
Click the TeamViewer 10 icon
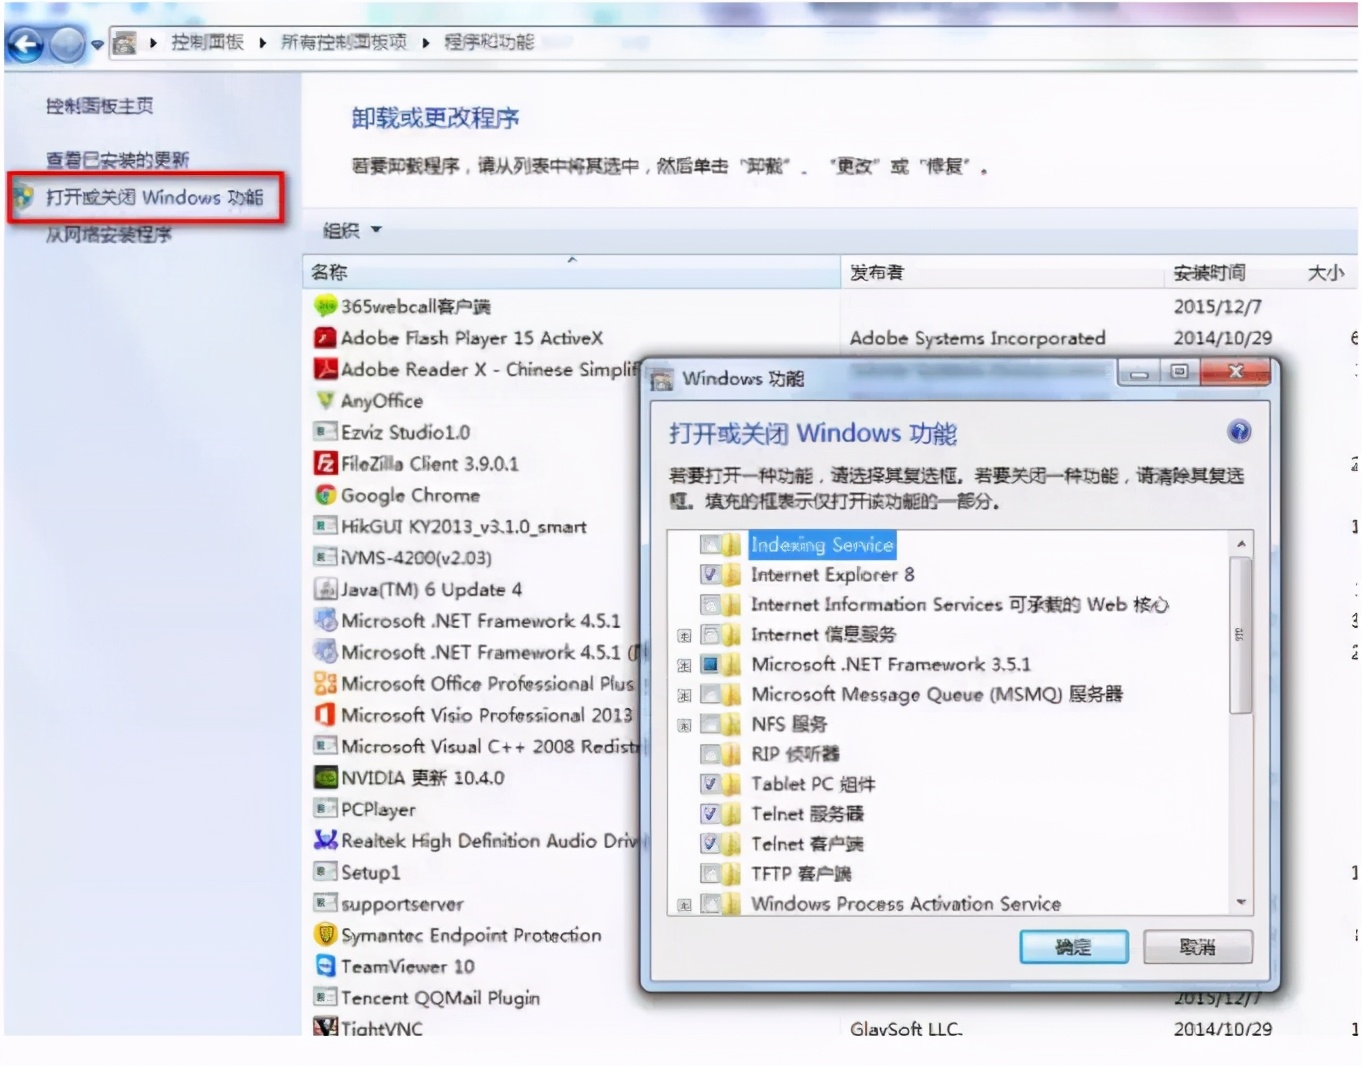325,966
